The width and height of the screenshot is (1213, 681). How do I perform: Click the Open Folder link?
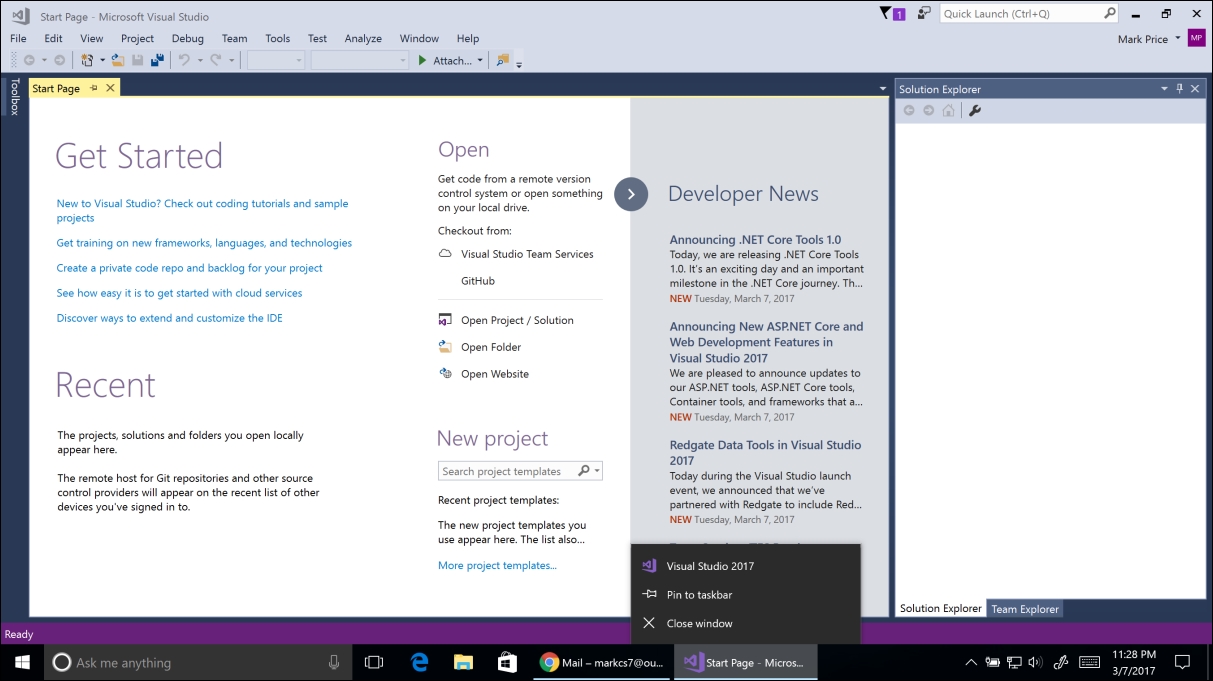[491, 347]
